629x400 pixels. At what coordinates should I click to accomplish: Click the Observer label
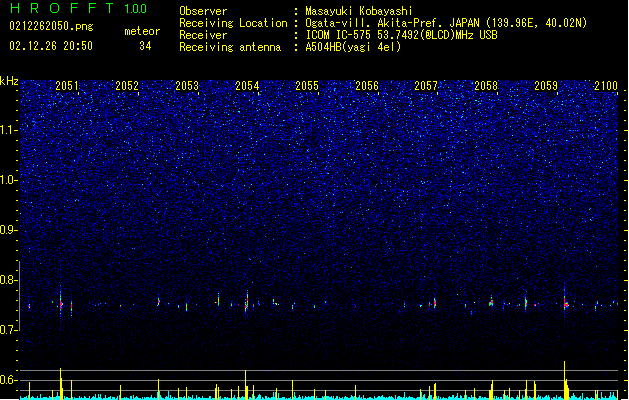(x=203, y=11)
